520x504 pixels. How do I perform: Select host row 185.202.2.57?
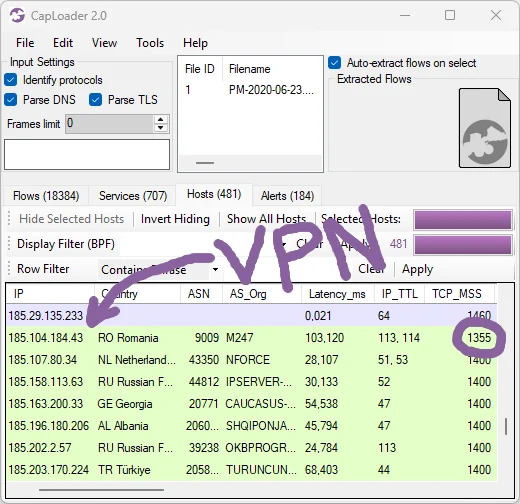[251, 448]
